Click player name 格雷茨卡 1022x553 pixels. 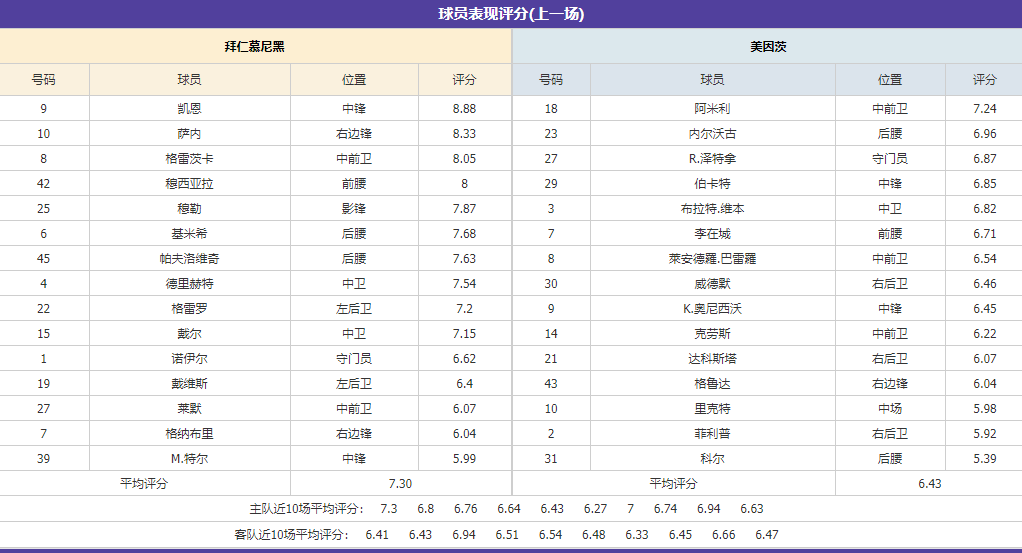pyautogui.click(x=190, y=158)
